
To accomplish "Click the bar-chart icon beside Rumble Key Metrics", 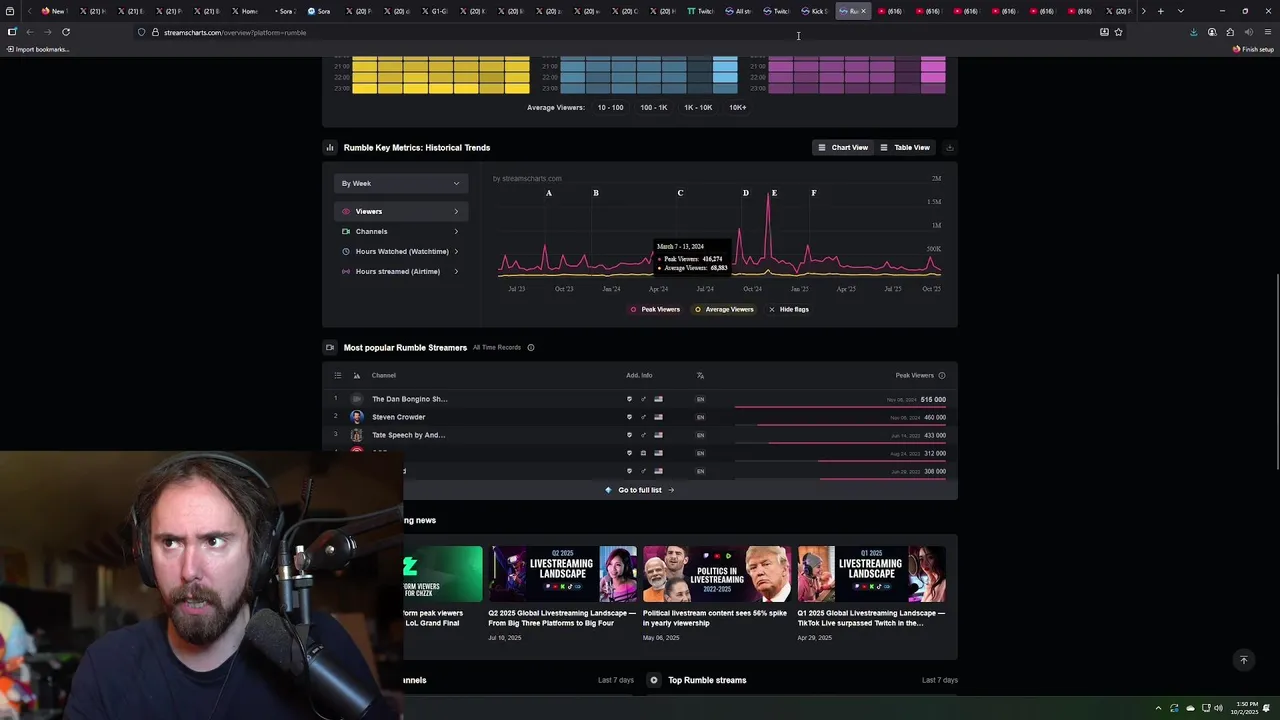I will tap(330, 148).
